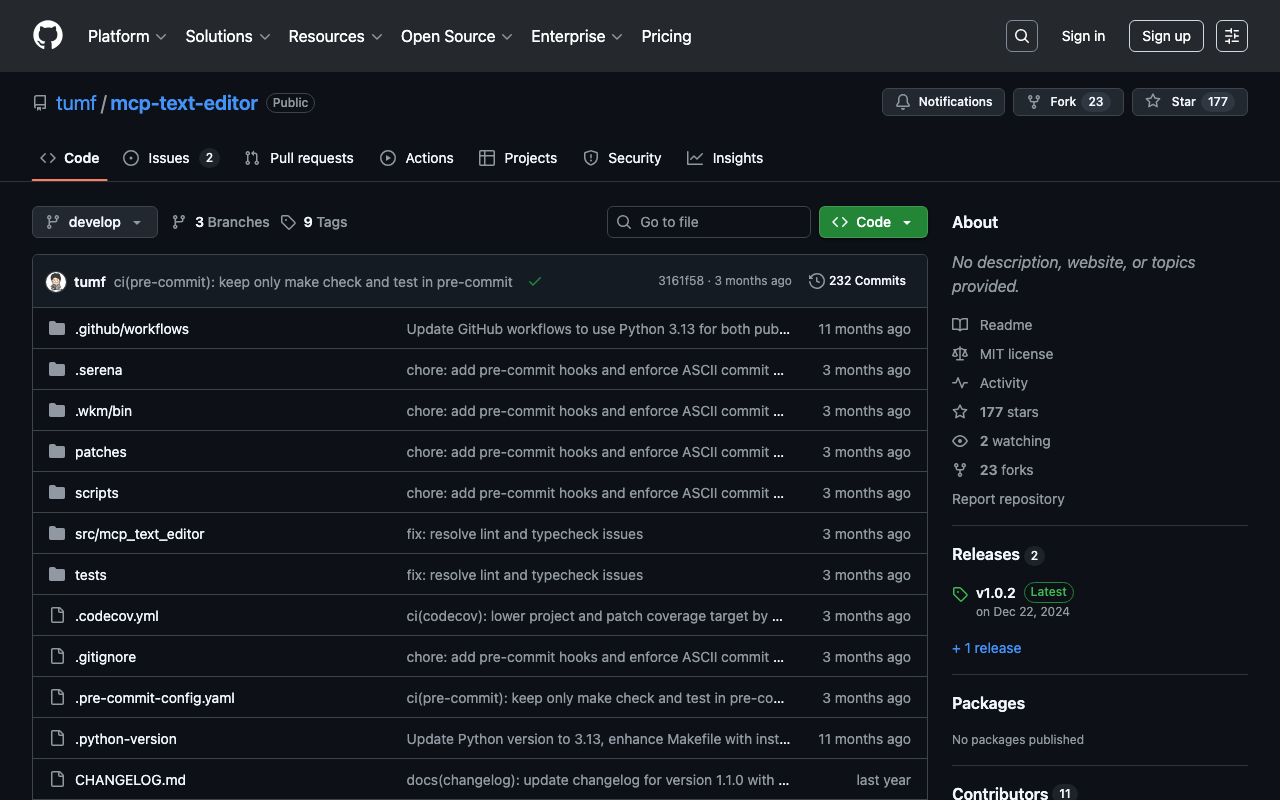Open the 232 Commits history
Viewport: 1280px width, 800px height.
857,281
